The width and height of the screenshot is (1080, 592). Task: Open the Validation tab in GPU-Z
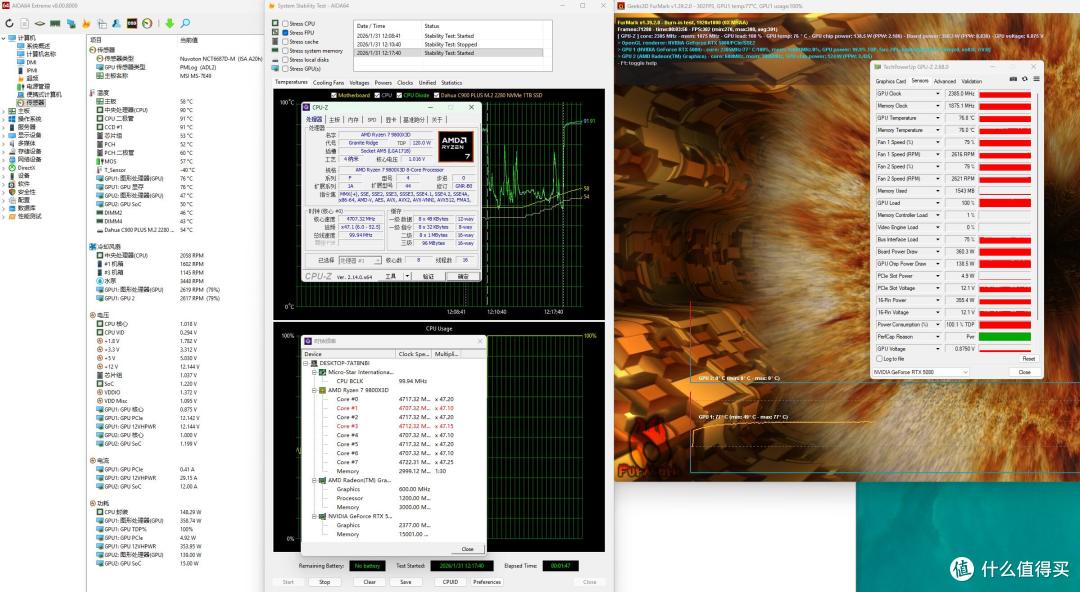click(971, 81)
